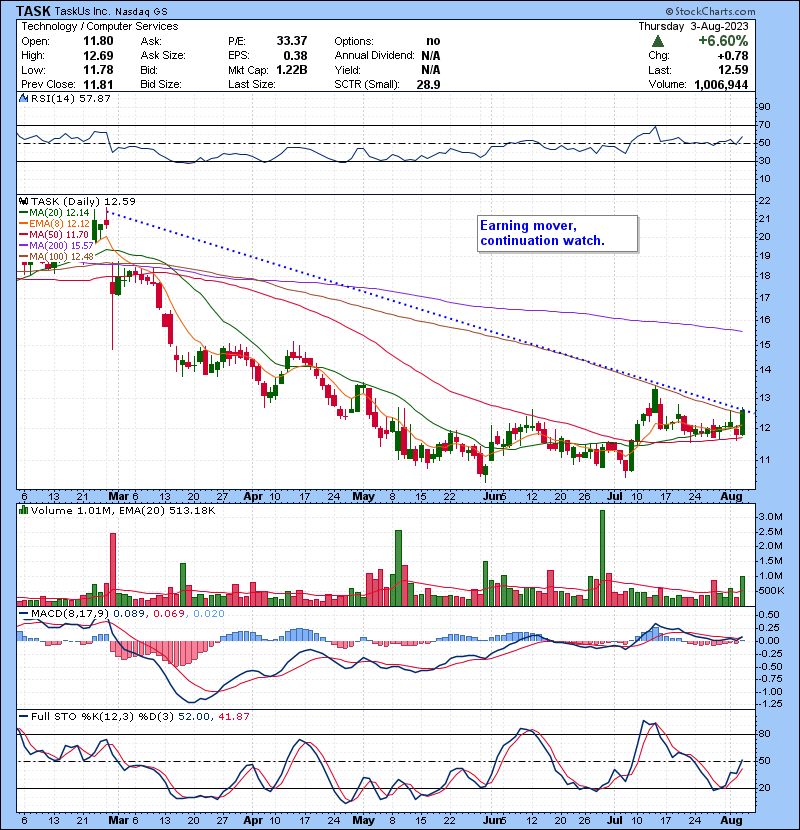Viewport: 800px width, 830px height.
Task: Click the Options value 'no'
Action: coord(433,41)
